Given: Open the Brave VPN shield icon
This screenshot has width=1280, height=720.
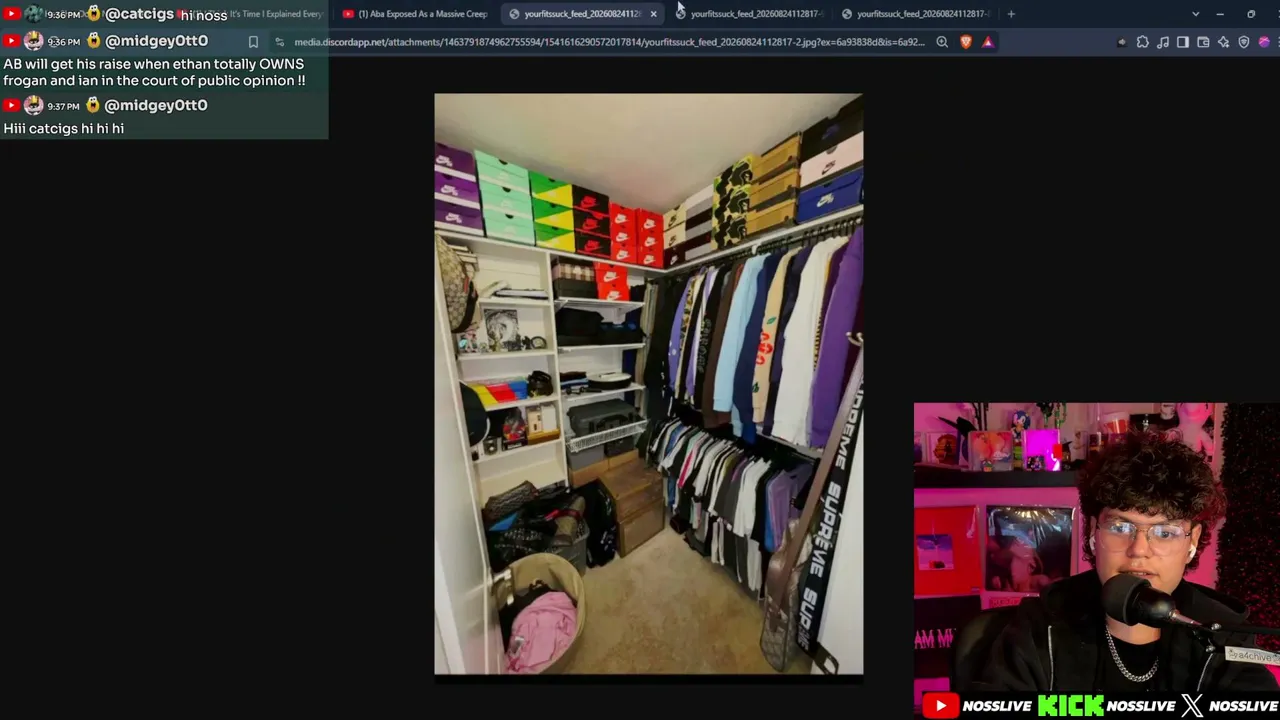Looking at the screenshot, I should click(x=1244, y=42).
